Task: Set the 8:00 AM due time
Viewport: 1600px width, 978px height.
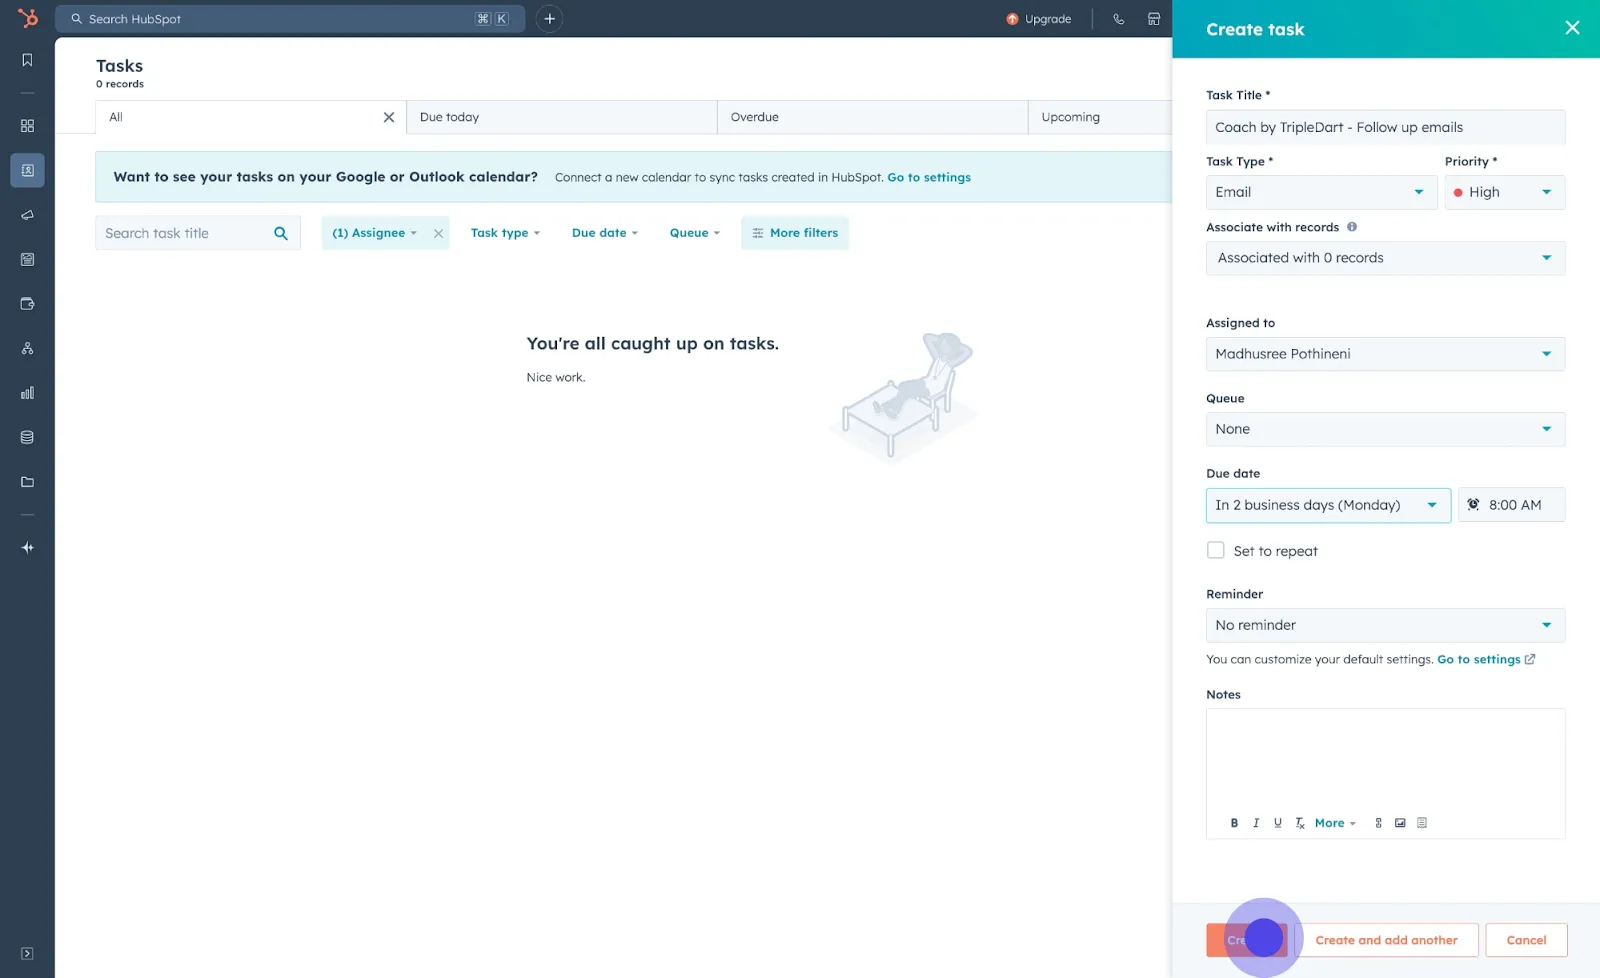Action: pos(1511,505)
